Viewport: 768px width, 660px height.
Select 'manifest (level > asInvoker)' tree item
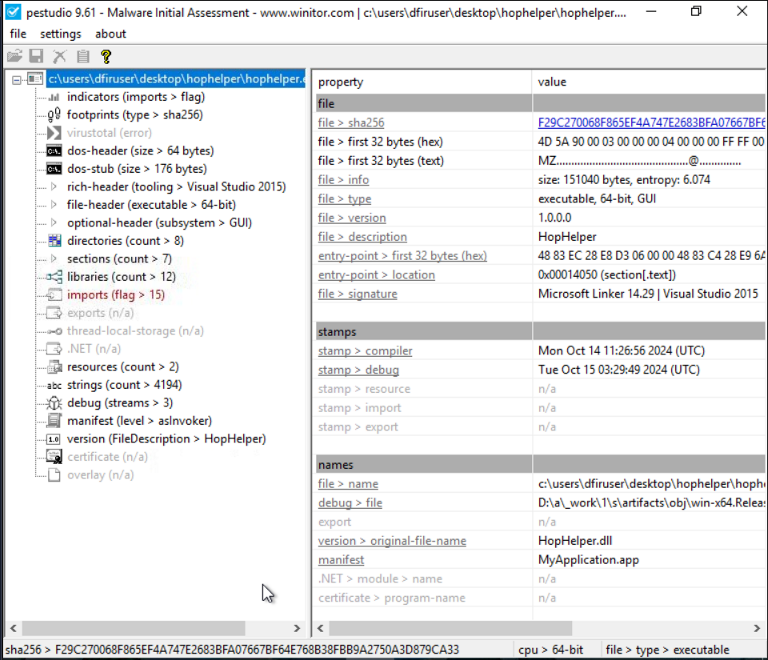tap(140, 421)
